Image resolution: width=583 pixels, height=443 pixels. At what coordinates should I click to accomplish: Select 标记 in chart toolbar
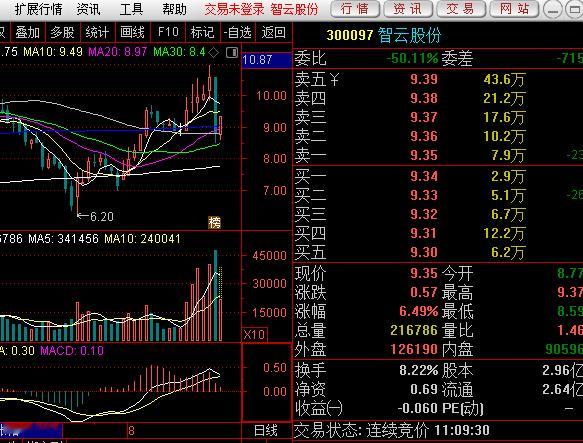202,32
